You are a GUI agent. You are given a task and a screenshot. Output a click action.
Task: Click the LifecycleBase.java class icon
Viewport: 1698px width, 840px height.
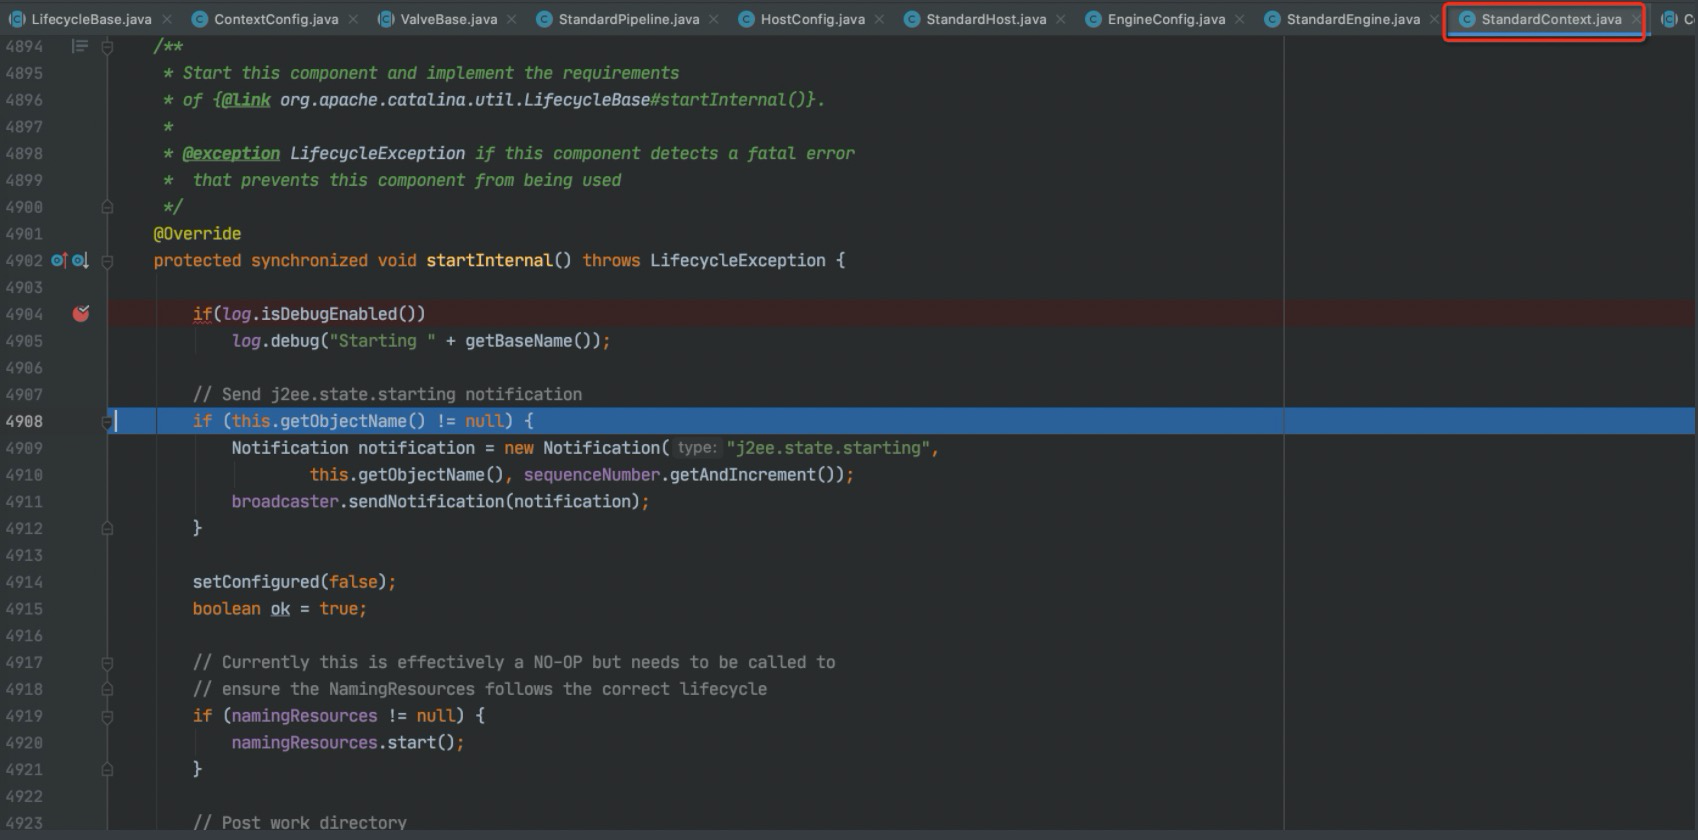pos(16,19)
